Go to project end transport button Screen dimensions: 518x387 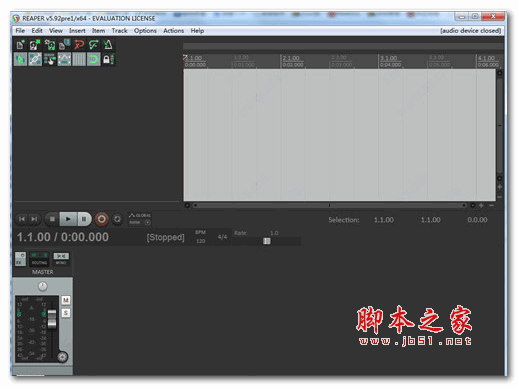point(34,219)
